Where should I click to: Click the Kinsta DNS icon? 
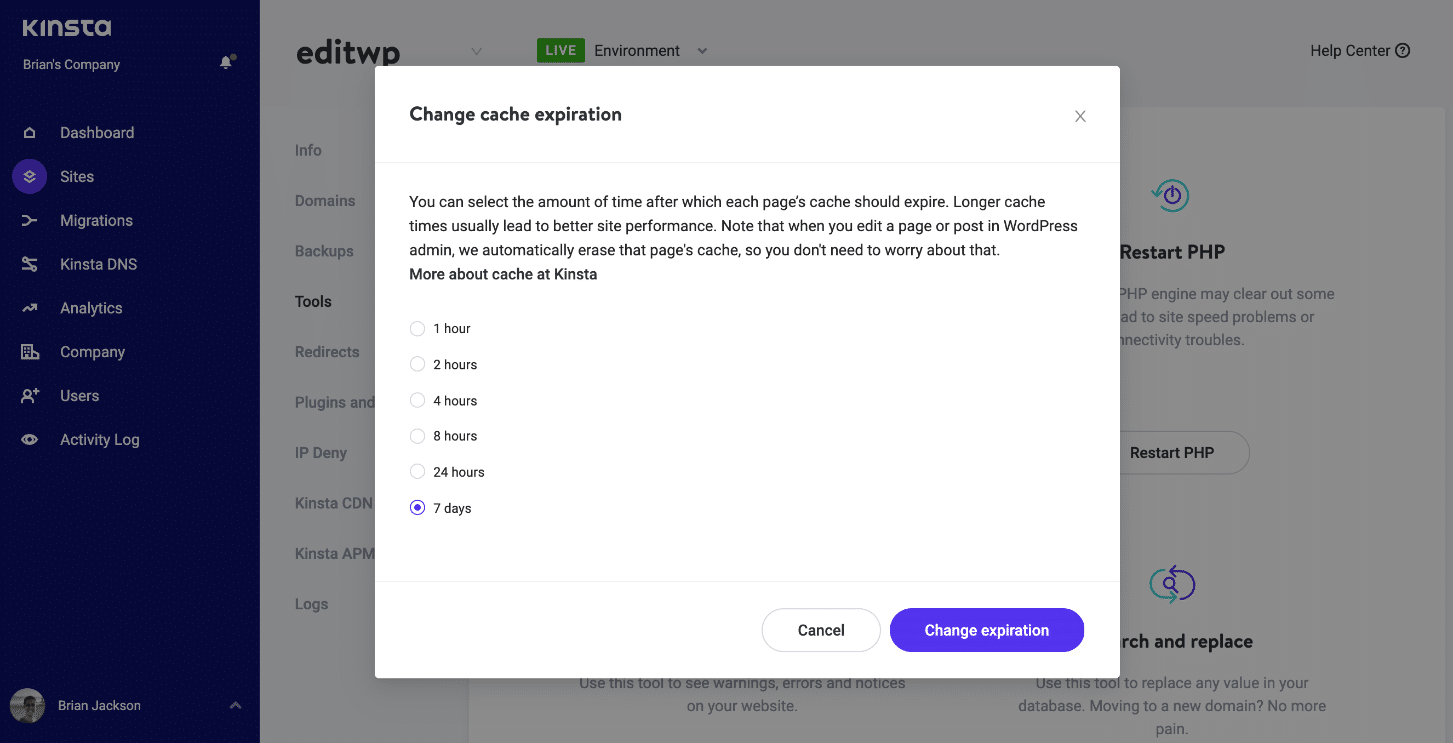[x=30, y=265]
